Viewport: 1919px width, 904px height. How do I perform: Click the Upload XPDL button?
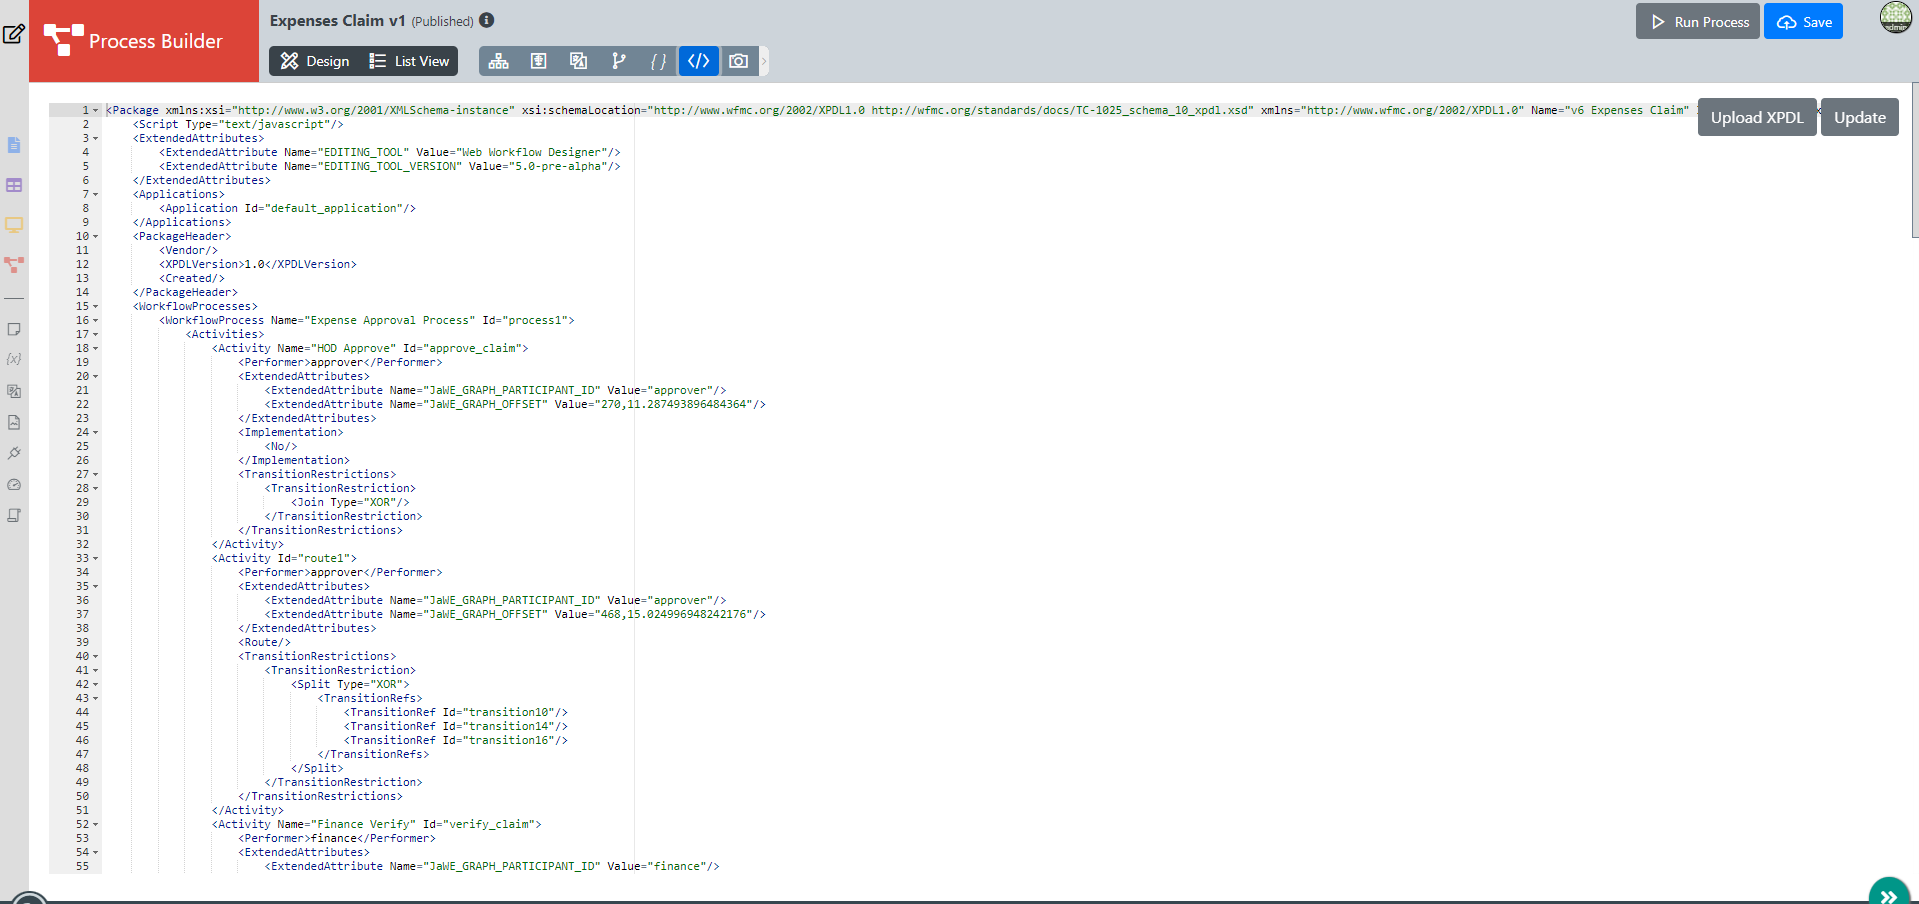(x=1756, y=117)
